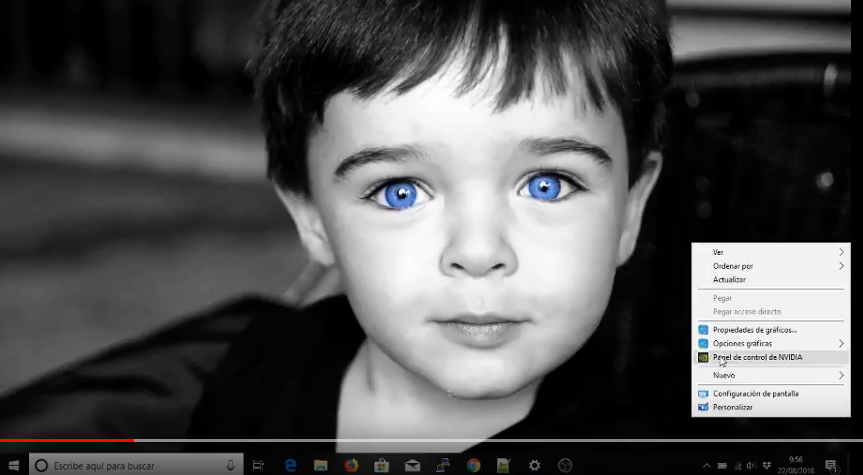The image size is (863, 475).
Task: Choose Actualizar in context menu
Action: pyautogui.click(x=729, y=280)
